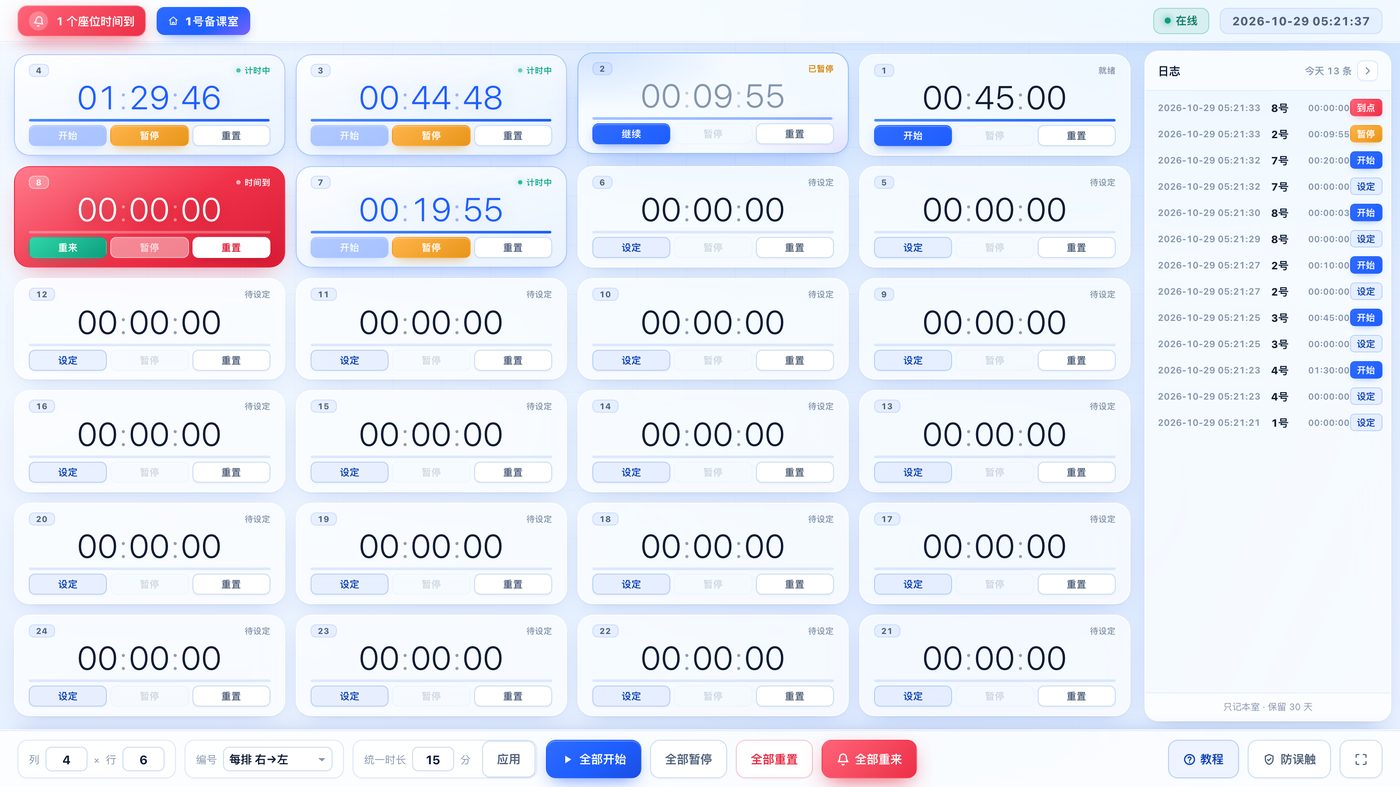Collapse the 日志 panel with the chevron
This screenshot has height=787, width=1400.
tap(1369, 71)
